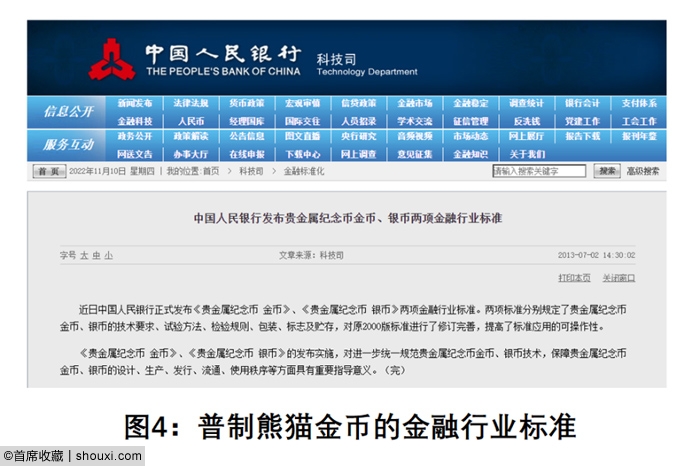Open the 网上展厅 page
Image resolution: width=700 pixels, height=466 pixels.
tap(527, 136)
